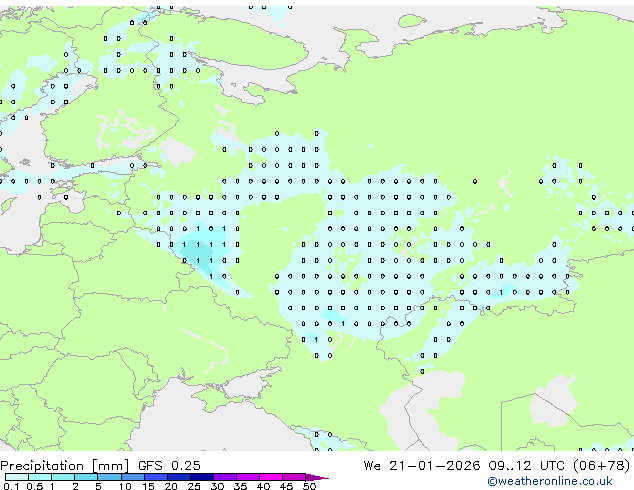Click the legend label '40'
Image resolution: width=634 pixels, height=490 pixels.
point(263,486)
